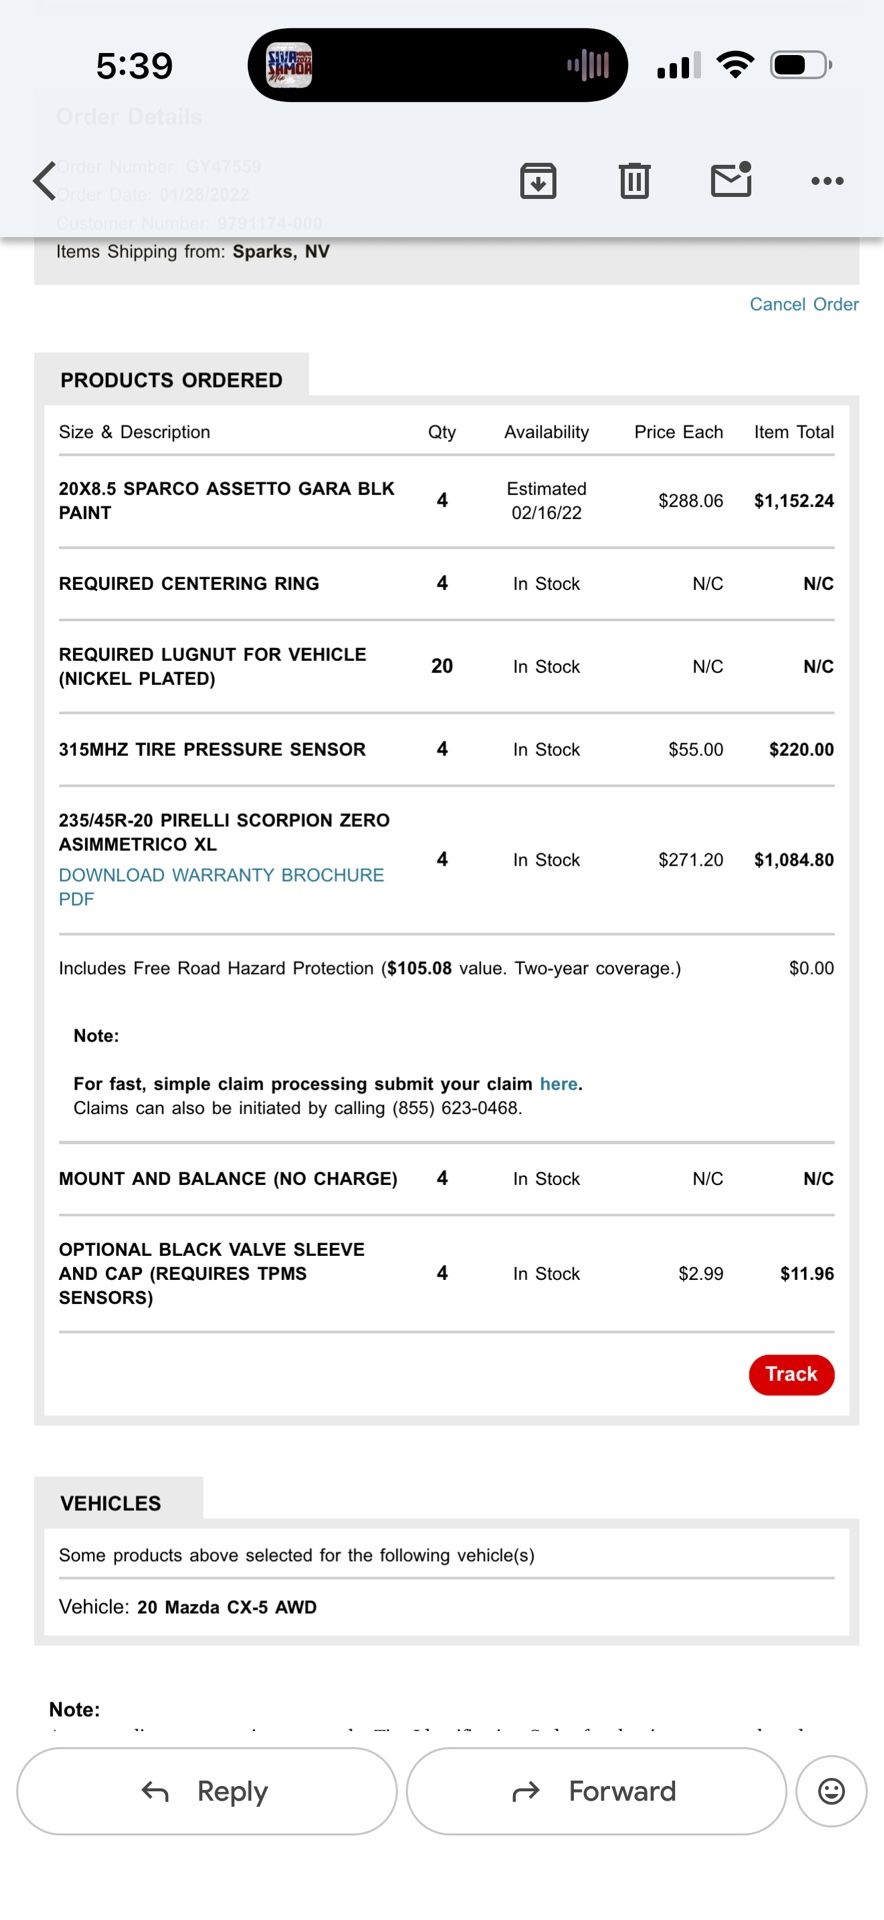Image resolution: width=884 pixels, height=1920 pixels.
Task: Tap the Reply button
Action: pos(206,1791)
